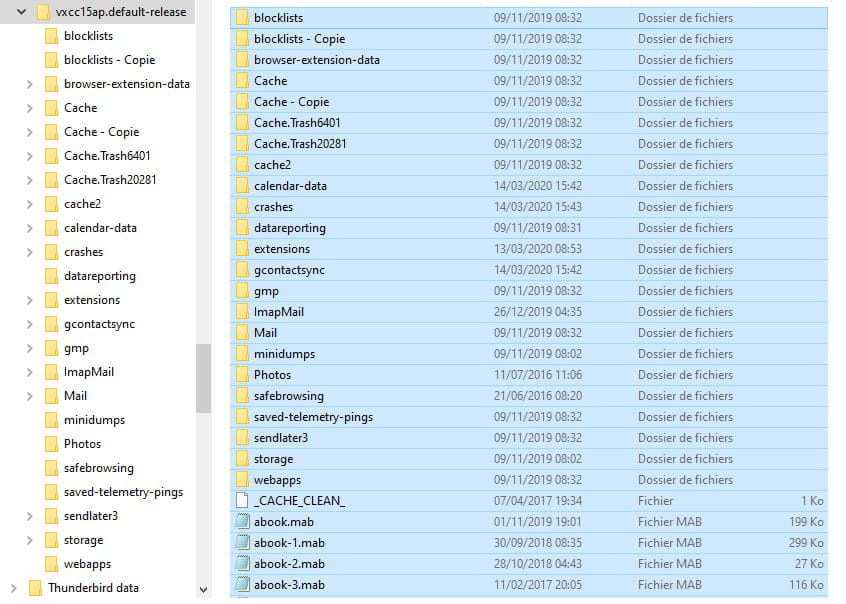Expand Cache.Trash6401 in the tree
Screen dimensions: 846x604
coord(30,156)
